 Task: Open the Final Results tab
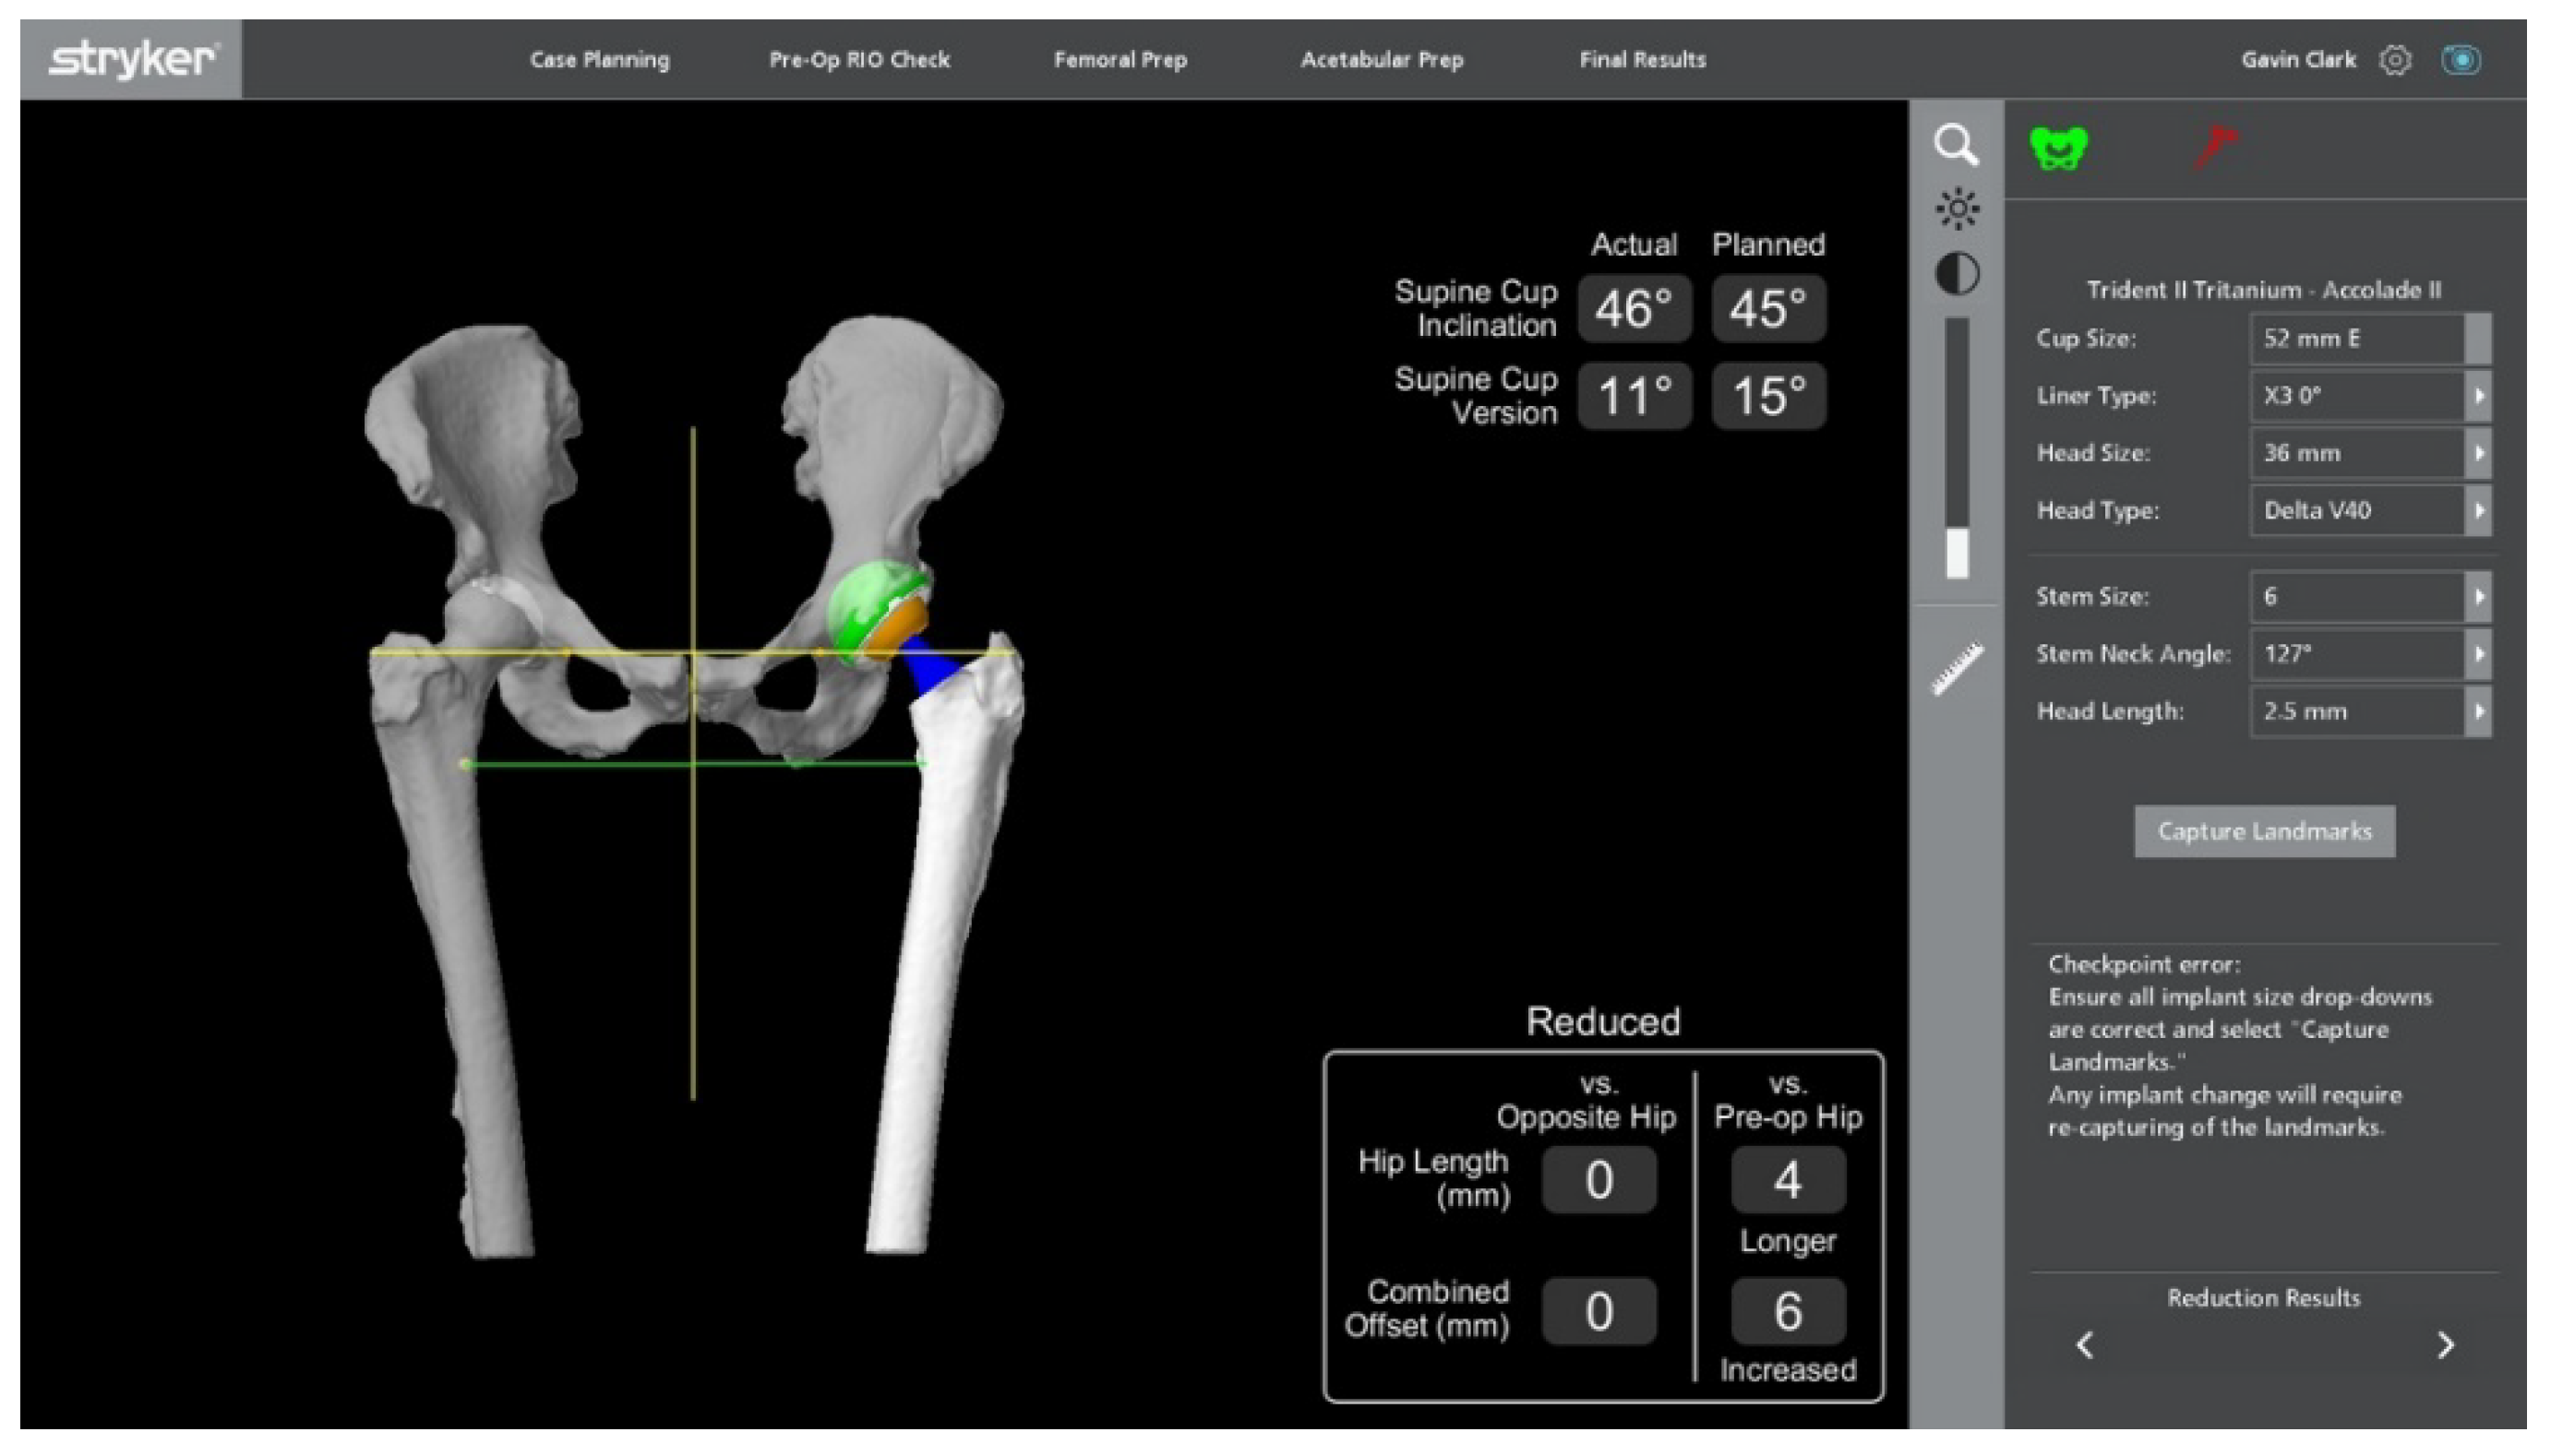1641,60
